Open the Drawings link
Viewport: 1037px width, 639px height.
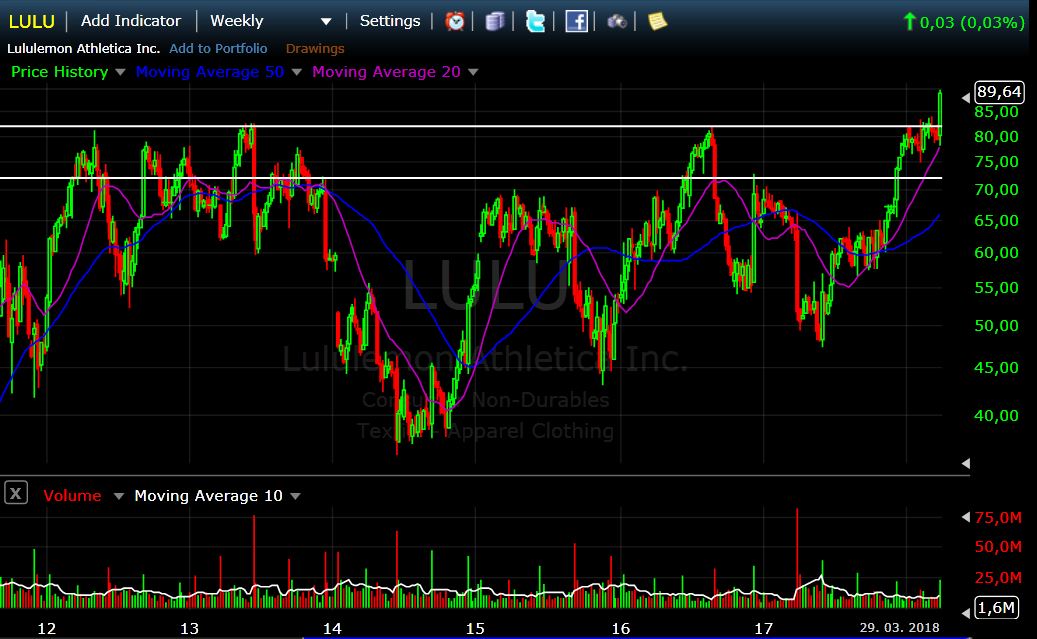point(315,48)
